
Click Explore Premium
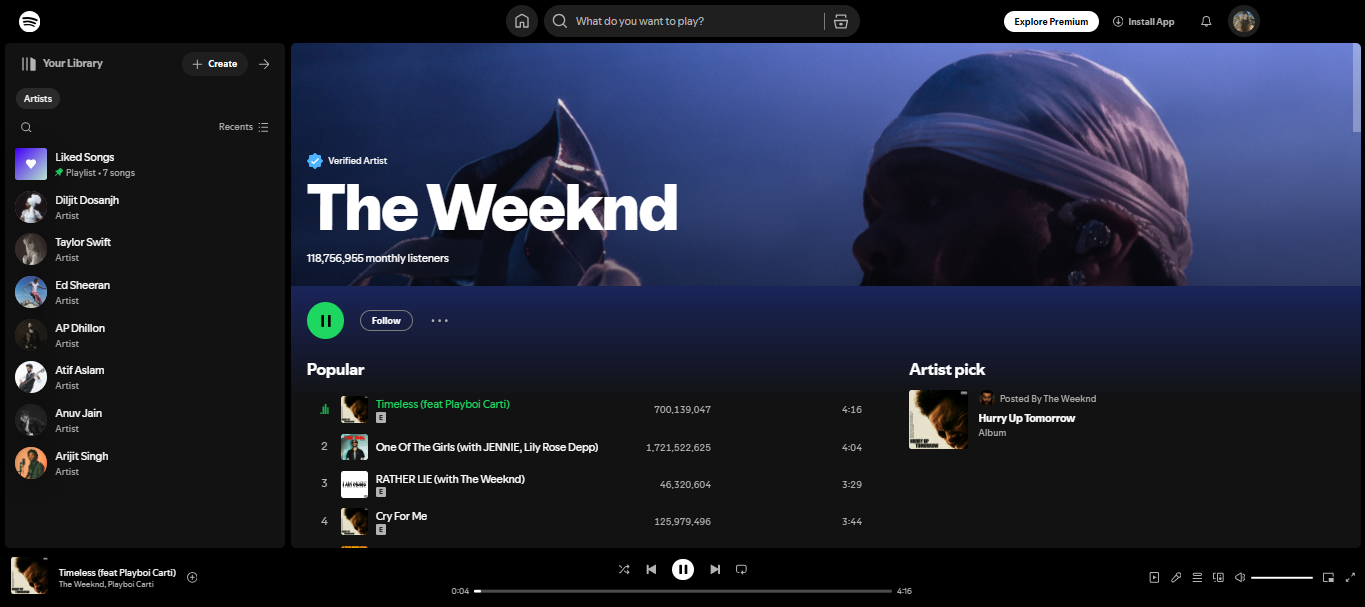pyautogui.click(x=1051, y=20)
